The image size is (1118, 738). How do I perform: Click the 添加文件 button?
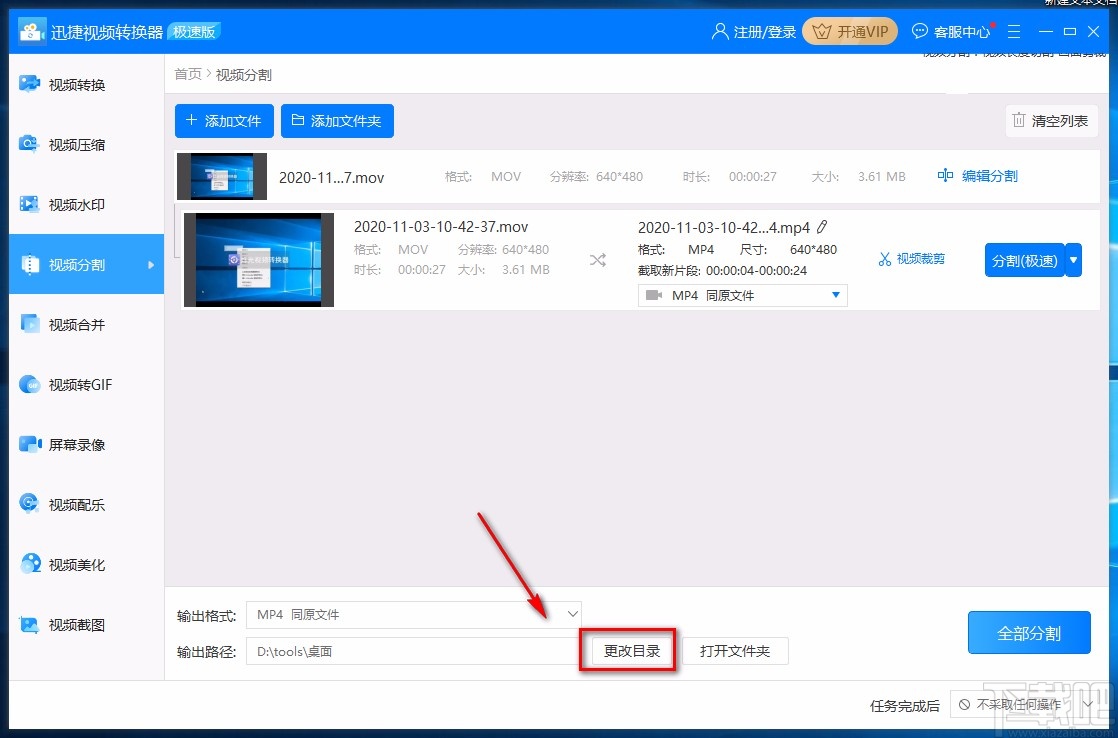pos(224,121)
